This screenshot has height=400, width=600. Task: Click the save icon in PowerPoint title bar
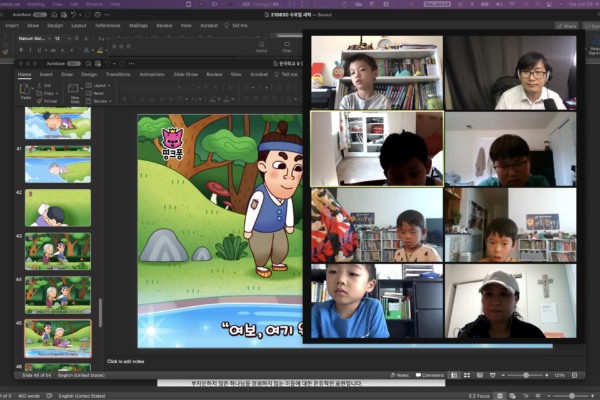(98, 64)
